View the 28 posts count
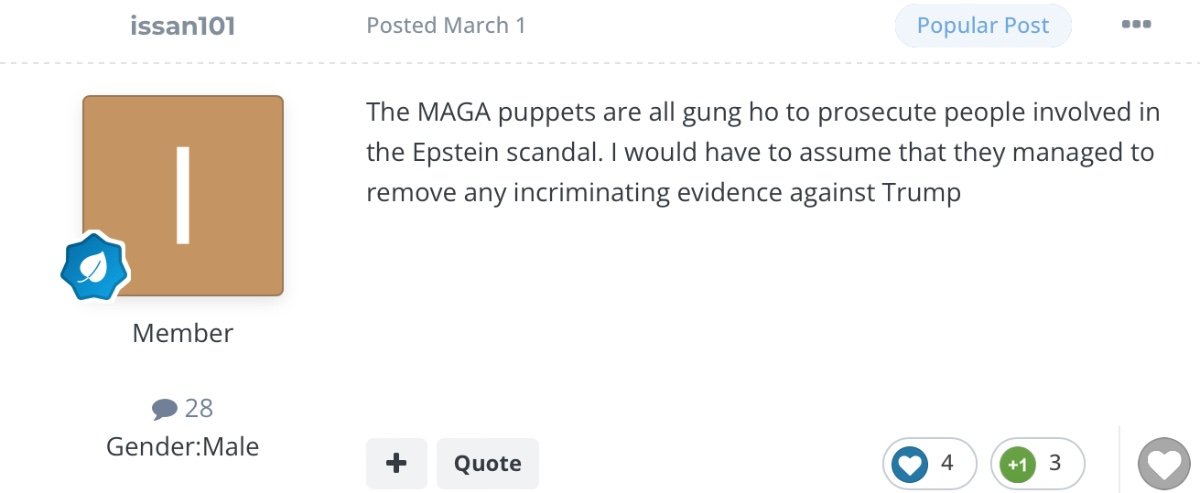 pos(199,408)
